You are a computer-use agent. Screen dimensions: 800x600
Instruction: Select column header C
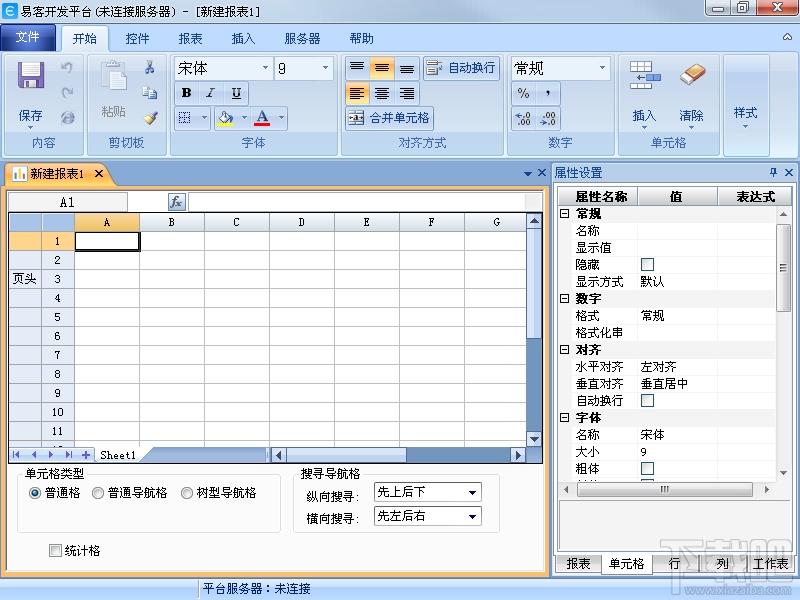click(x=236, y=222)
